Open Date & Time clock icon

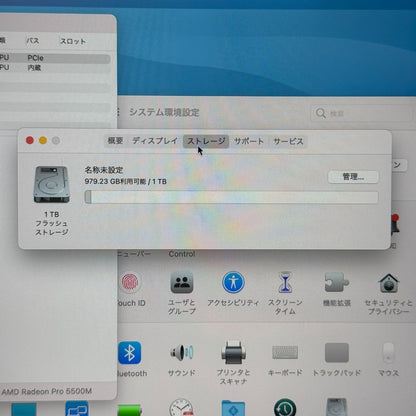point(182,407)
